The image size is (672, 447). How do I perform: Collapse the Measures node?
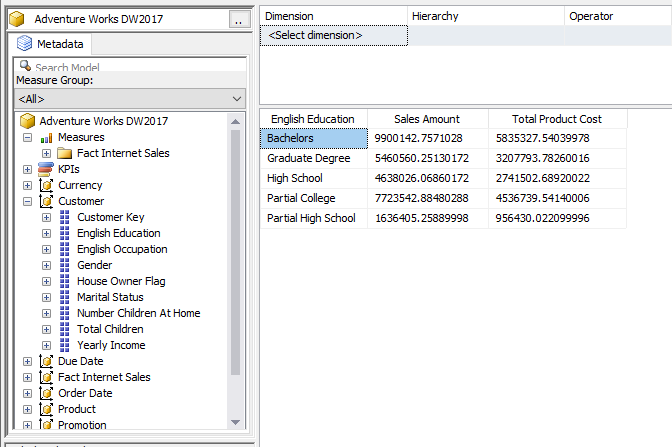tap(27, 138)
